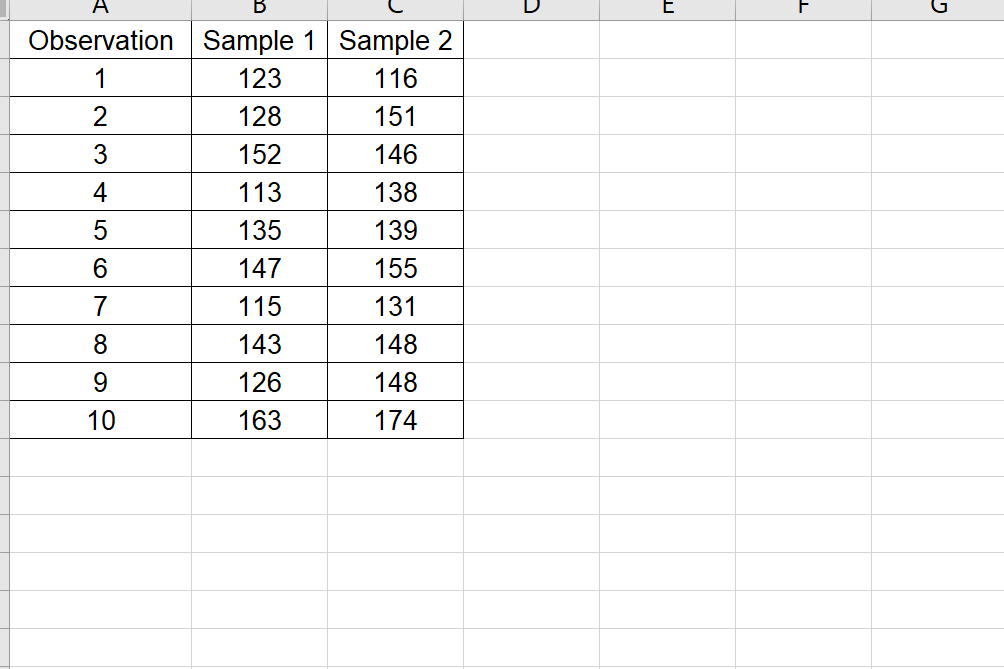Select the cell containing 123
The width and height of the screenshot is (1004, 669).
tap(258, 78)
